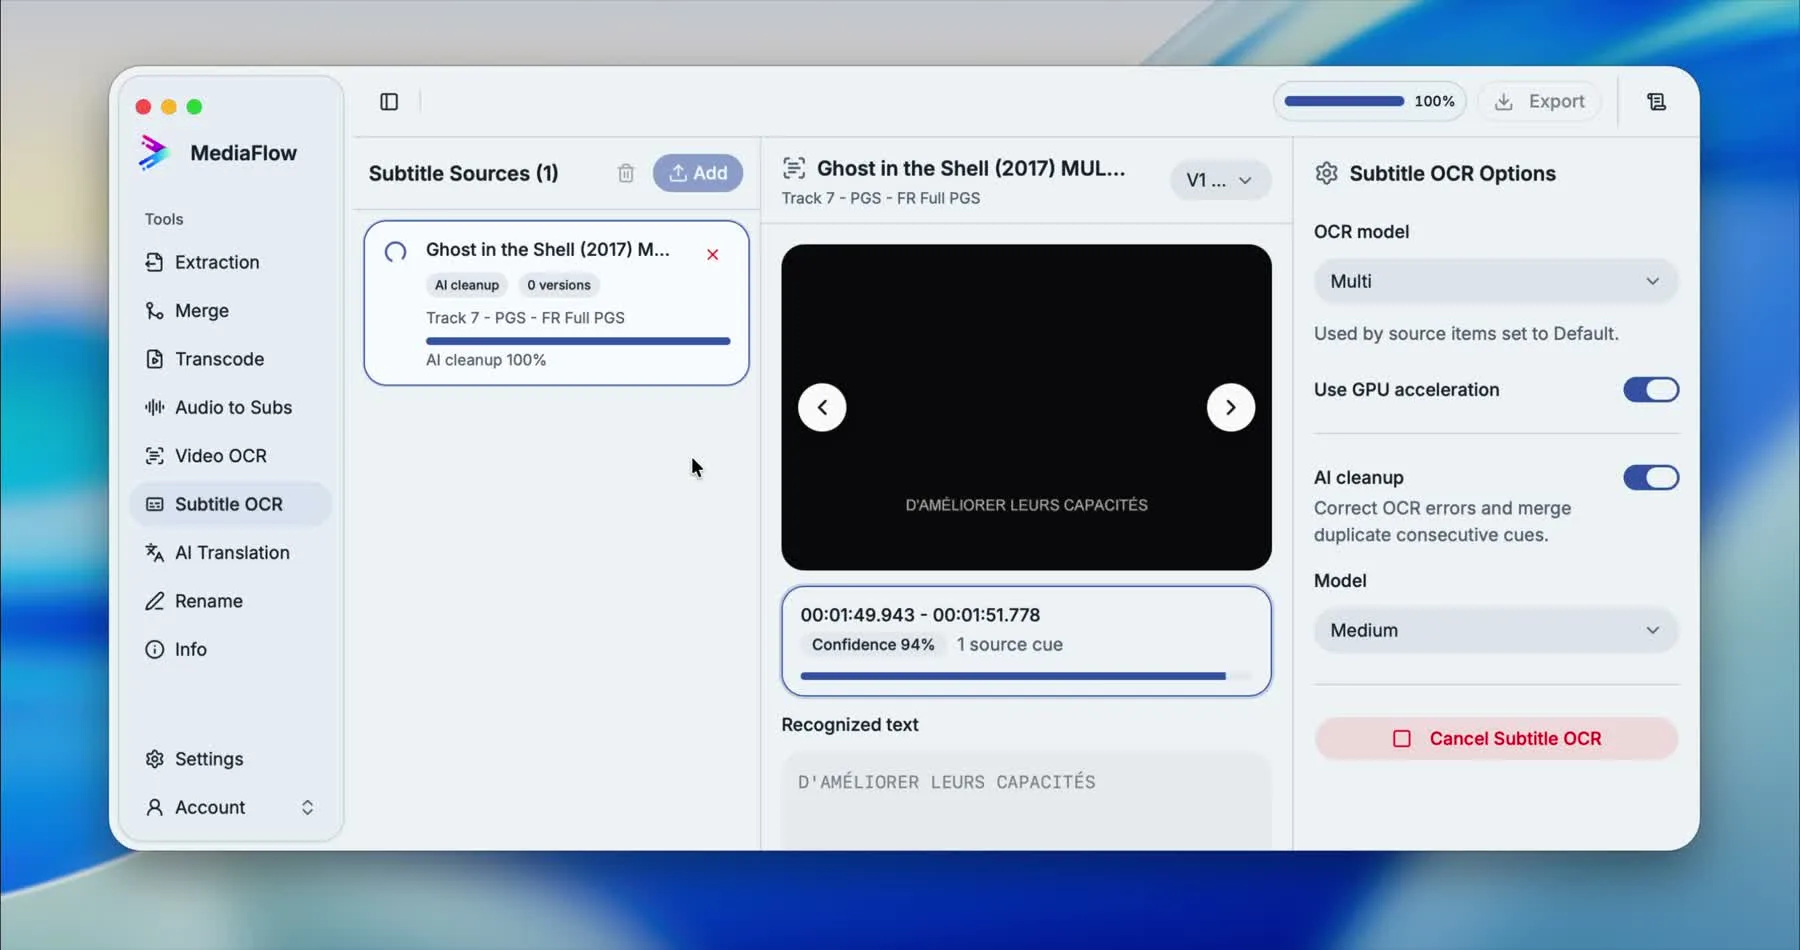Click the subtitle image preview
This screenshot has width=1800, height=950.
point(1026,408)
